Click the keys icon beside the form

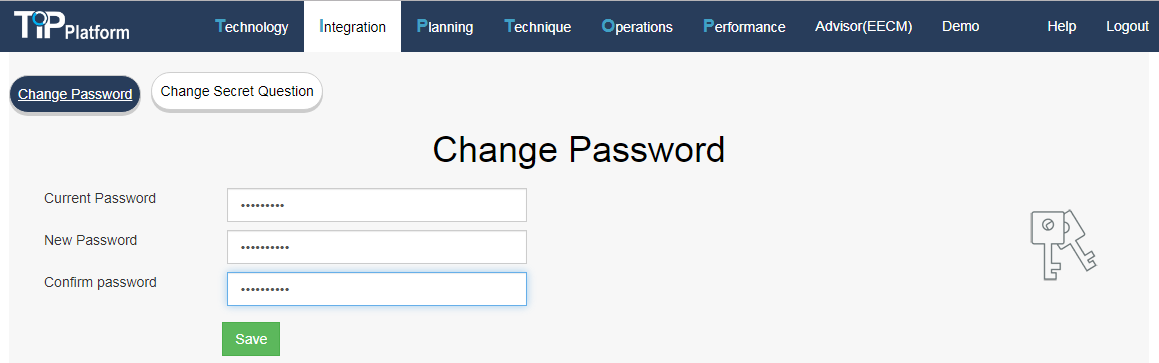(1063, 245)
